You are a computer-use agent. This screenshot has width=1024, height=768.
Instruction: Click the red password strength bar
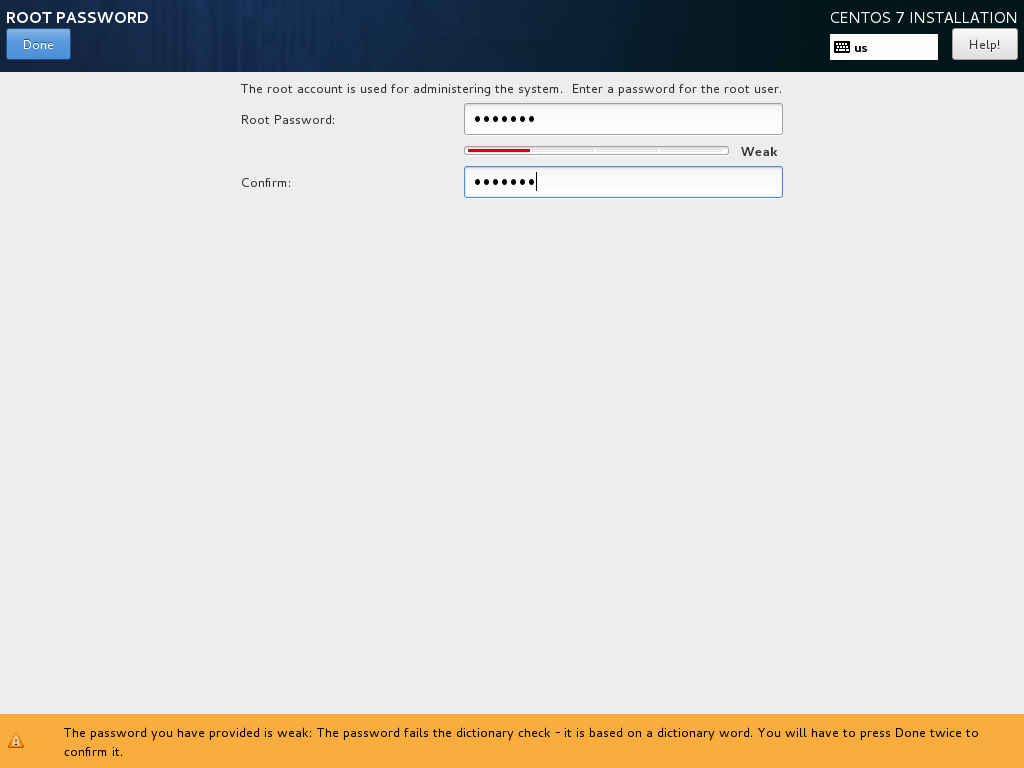point(497,150)
